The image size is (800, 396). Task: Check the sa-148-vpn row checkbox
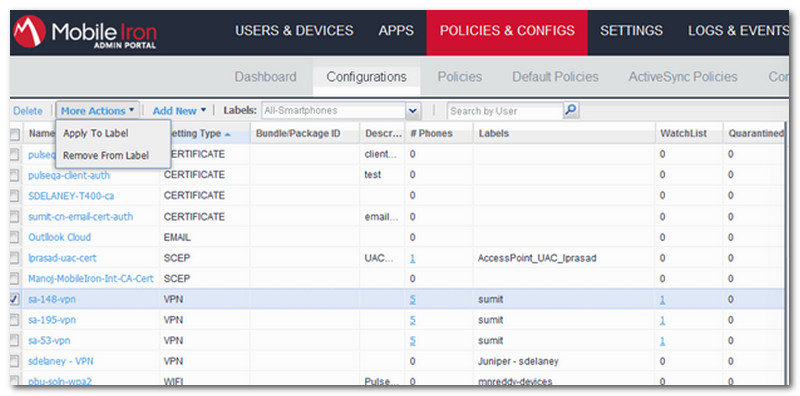click(x=15, y=300)
